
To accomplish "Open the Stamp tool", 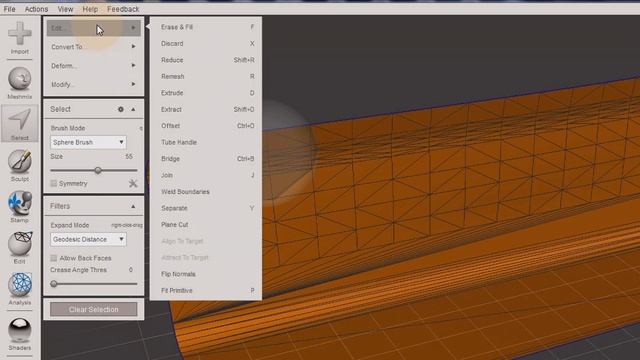I will coord(20,207).
